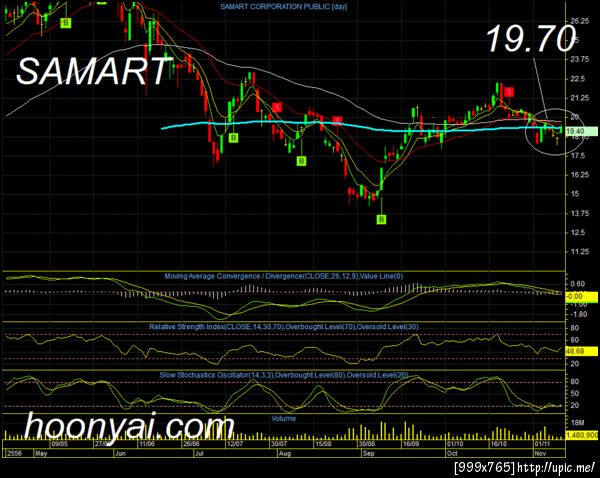Click the 16/09 date label
The image size is (600, 478).
tap(411, 444)
